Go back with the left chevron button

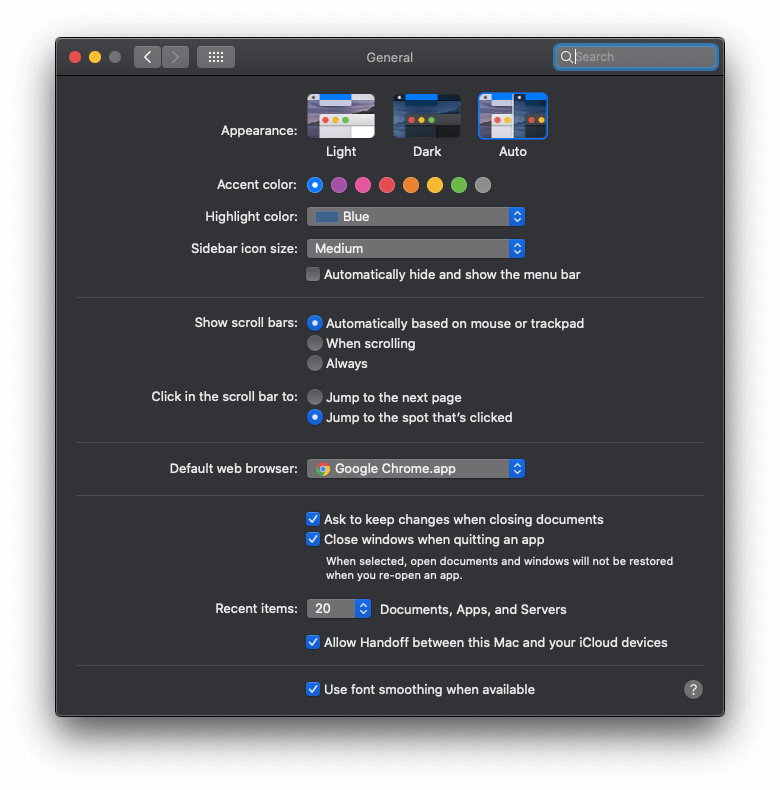point(147,57)
